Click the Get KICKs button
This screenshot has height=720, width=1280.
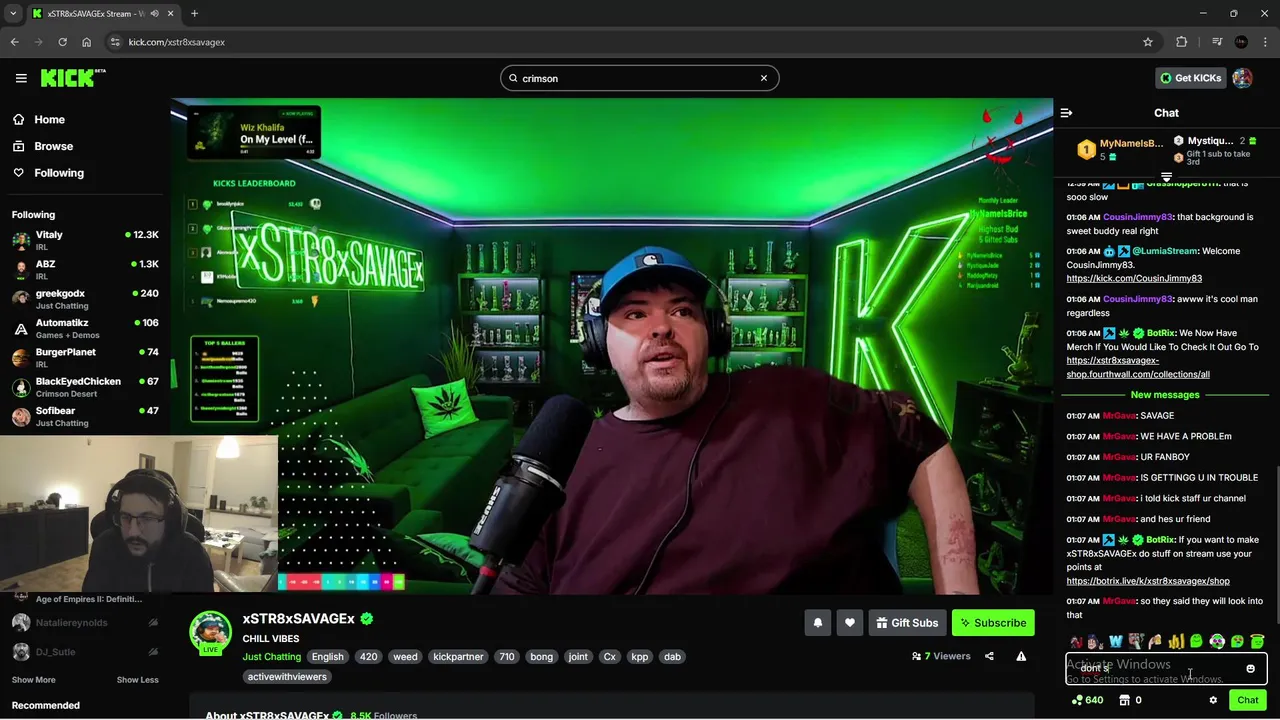(1190, 78)
